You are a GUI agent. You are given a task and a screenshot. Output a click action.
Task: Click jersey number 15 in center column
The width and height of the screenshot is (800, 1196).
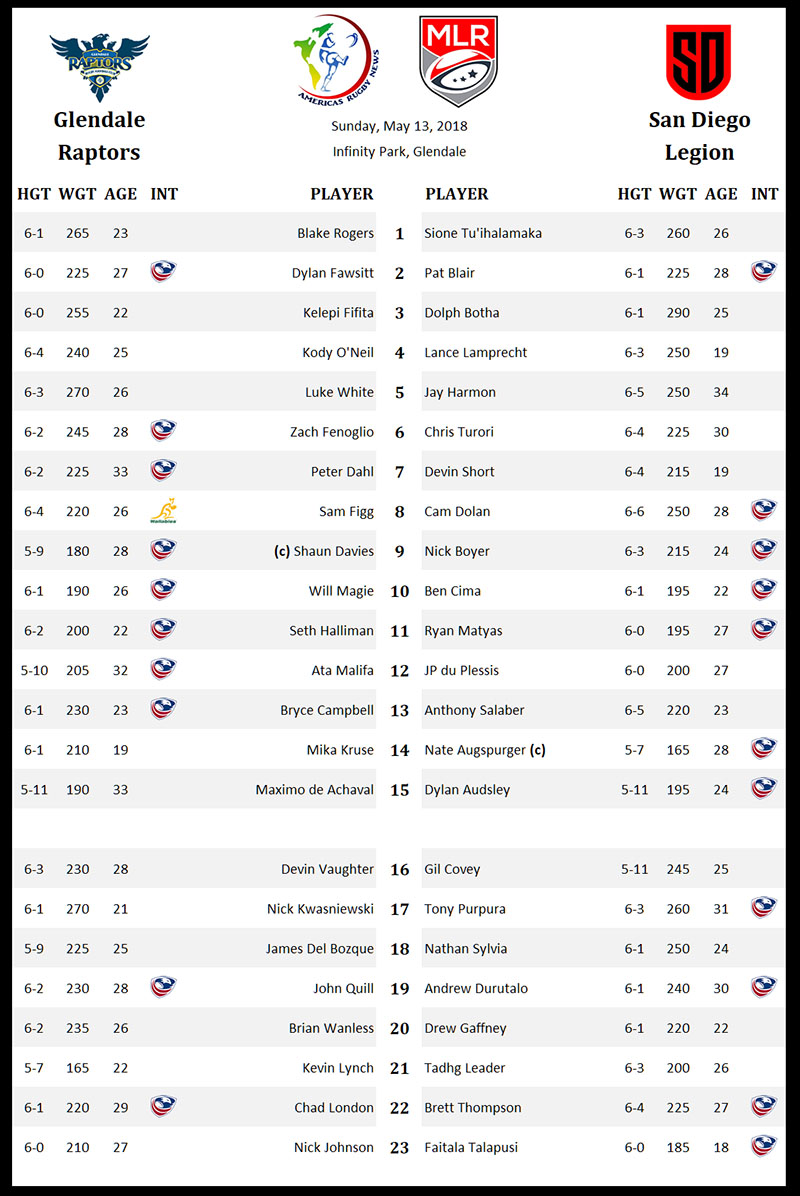tap(400, 790)
